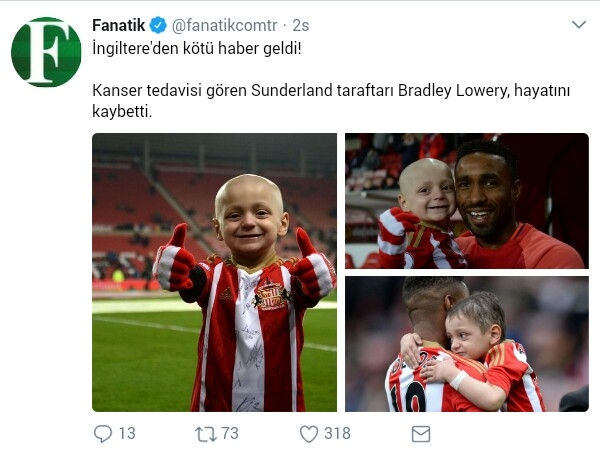This screenshot has width=600, height=454.
Task: Open the Fanatik account name link
Action: click(x=119, y=25)
